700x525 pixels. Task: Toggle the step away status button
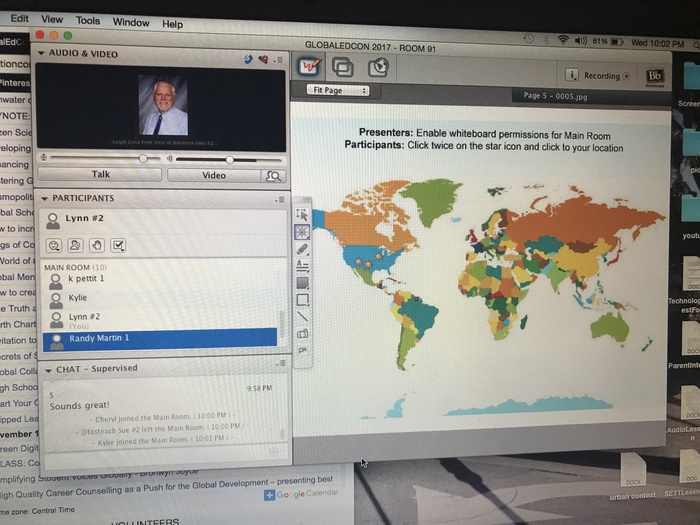click(x=75, y=245)
